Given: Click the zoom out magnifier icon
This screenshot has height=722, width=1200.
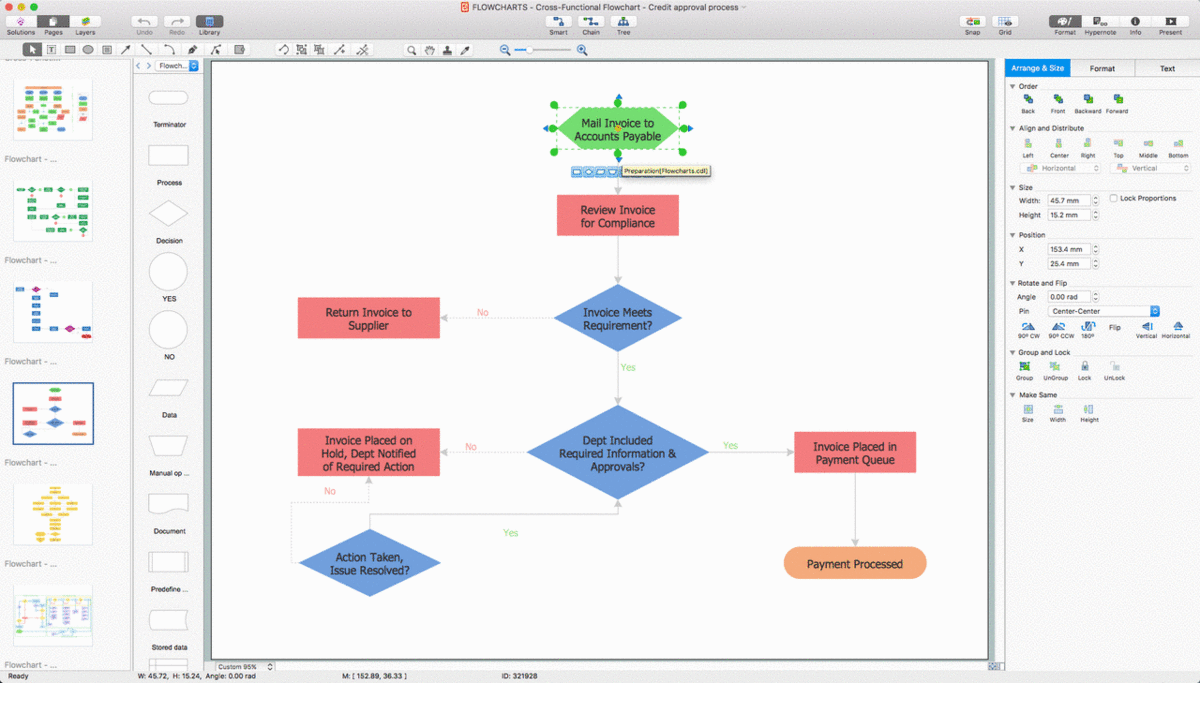Looking at the screenshot, I should (x=505, y=50).
